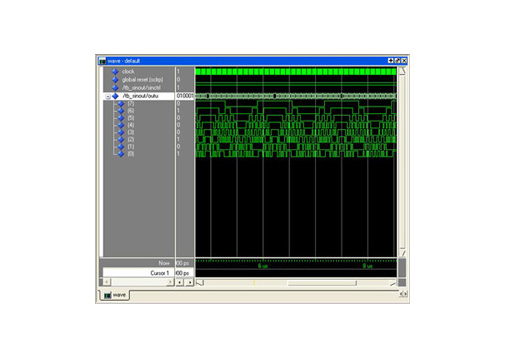This screenshot has height=362, width=508.
Task: Click the tab scroll arrows at bottom right
Action: click(x=403, y=294)
